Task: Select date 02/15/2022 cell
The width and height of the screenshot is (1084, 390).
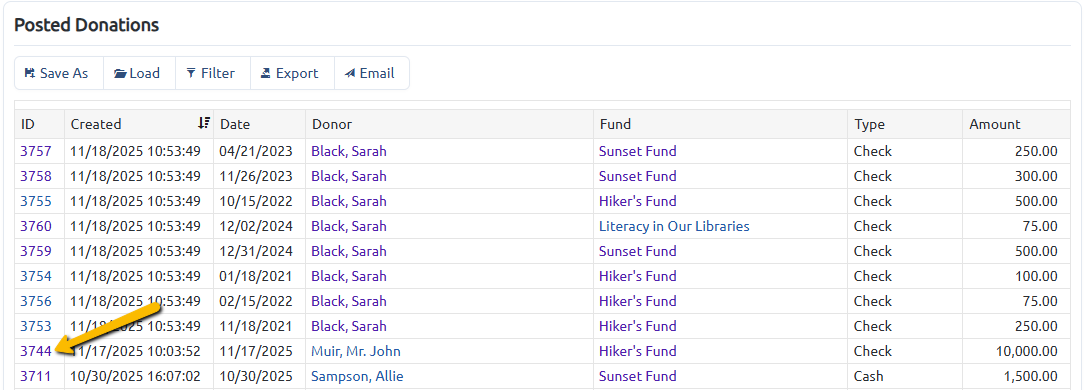Action: point(259,301)
